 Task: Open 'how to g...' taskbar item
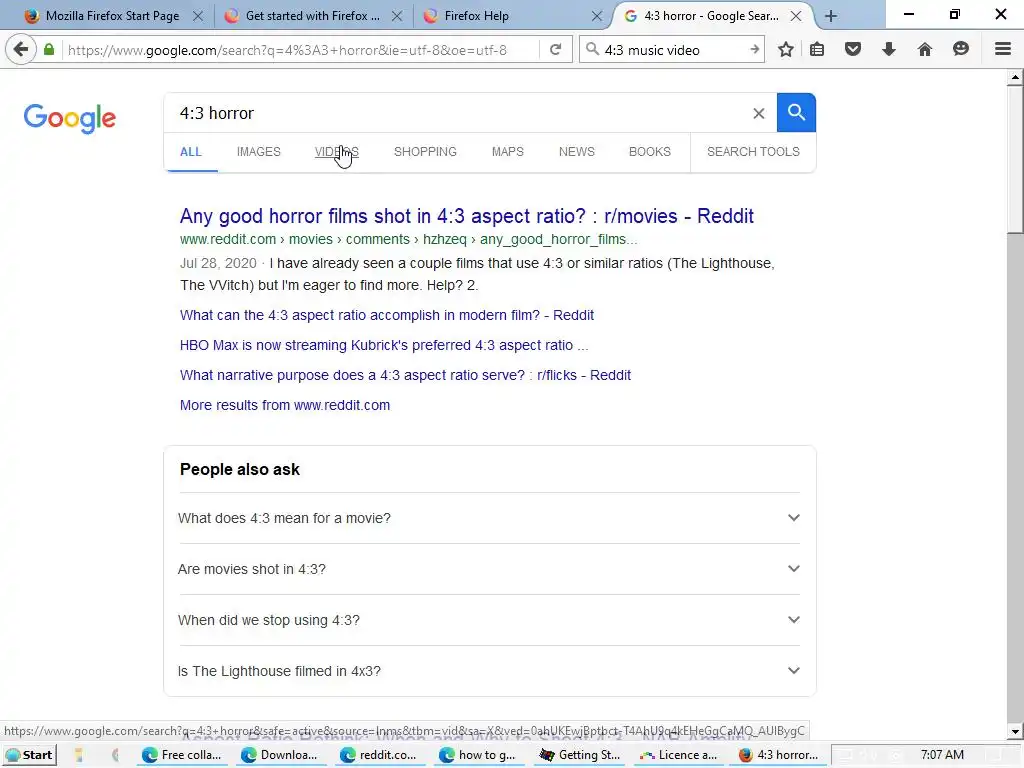480,755
